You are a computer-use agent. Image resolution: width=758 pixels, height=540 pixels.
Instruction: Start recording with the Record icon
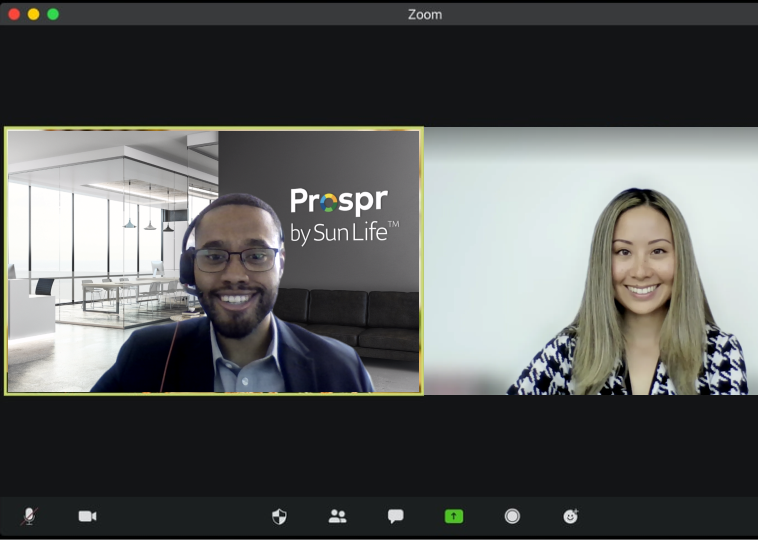pyautogui.click(x=512, y=516)
